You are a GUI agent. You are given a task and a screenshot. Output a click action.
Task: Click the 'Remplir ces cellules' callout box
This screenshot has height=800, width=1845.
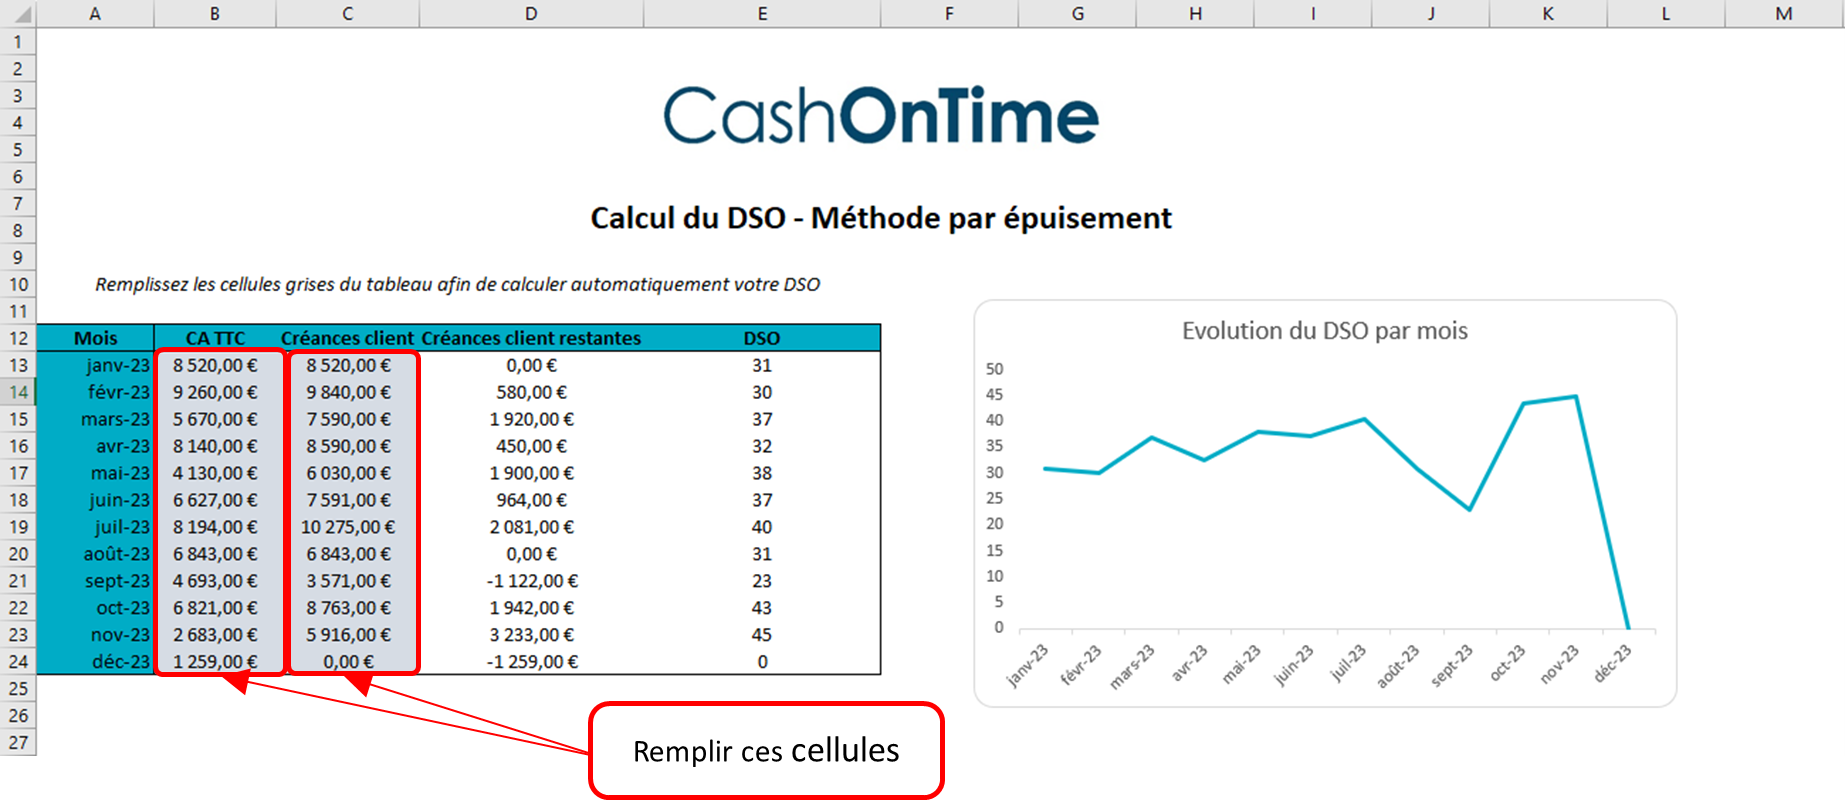pos(766,748)
